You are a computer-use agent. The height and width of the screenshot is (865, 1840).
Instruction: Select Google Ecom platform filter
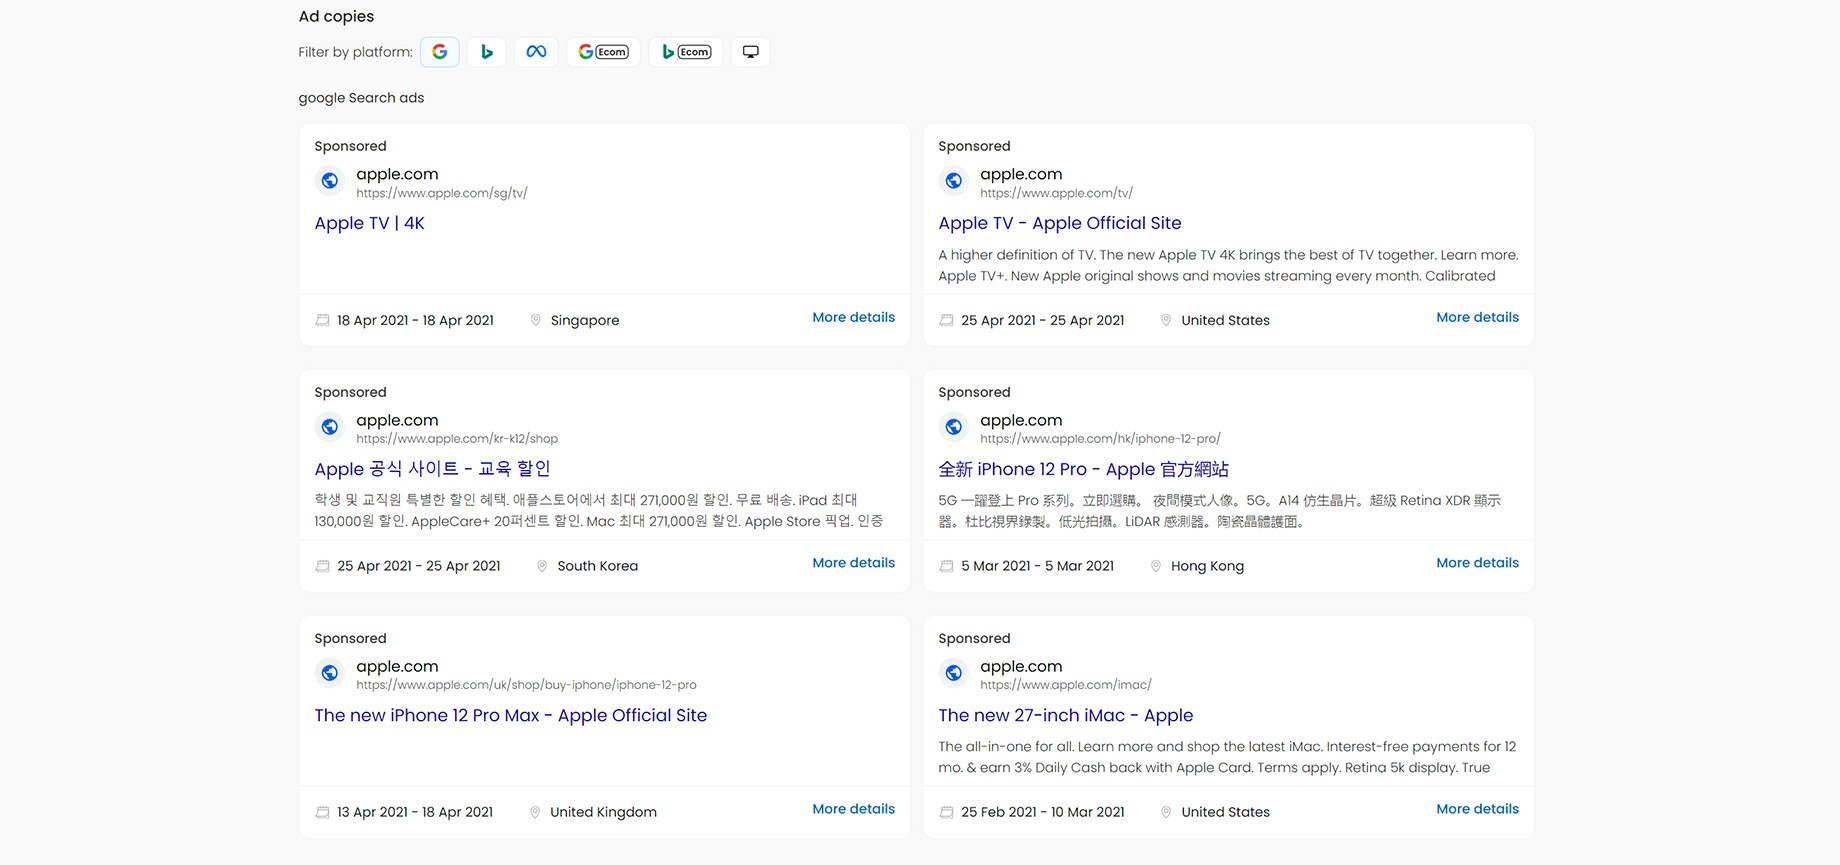604,52
